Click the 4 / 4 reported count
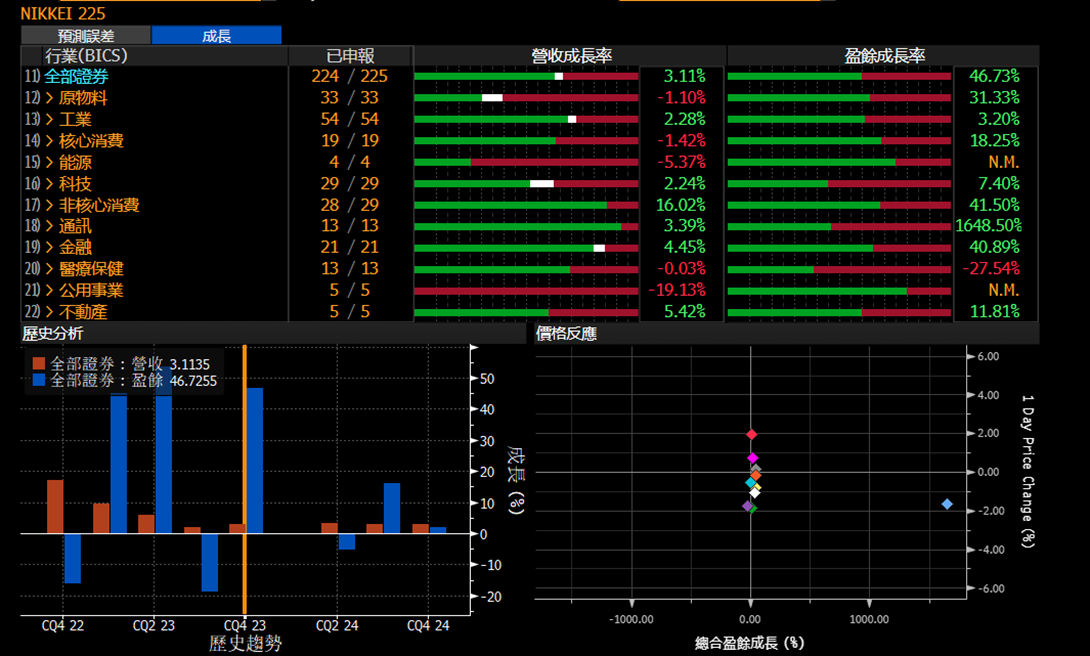The image size is (1090, 656). [x=350, y=162]
